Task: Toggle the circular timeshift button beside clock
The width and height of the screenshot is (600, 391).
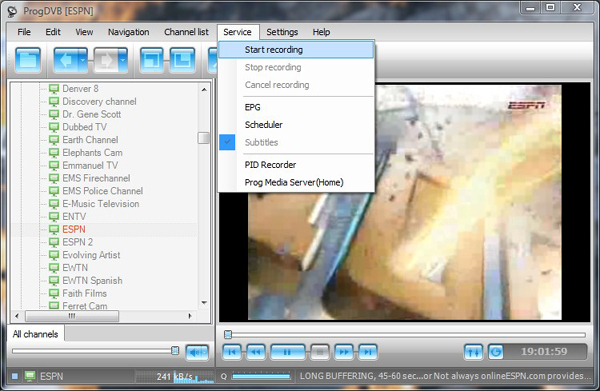Action: [496, 352]
